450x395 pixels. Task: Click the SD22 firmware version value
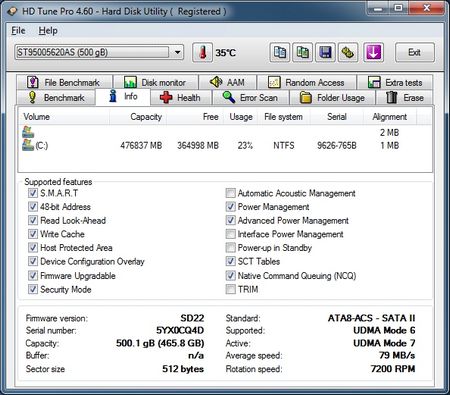tap(192, 318)
